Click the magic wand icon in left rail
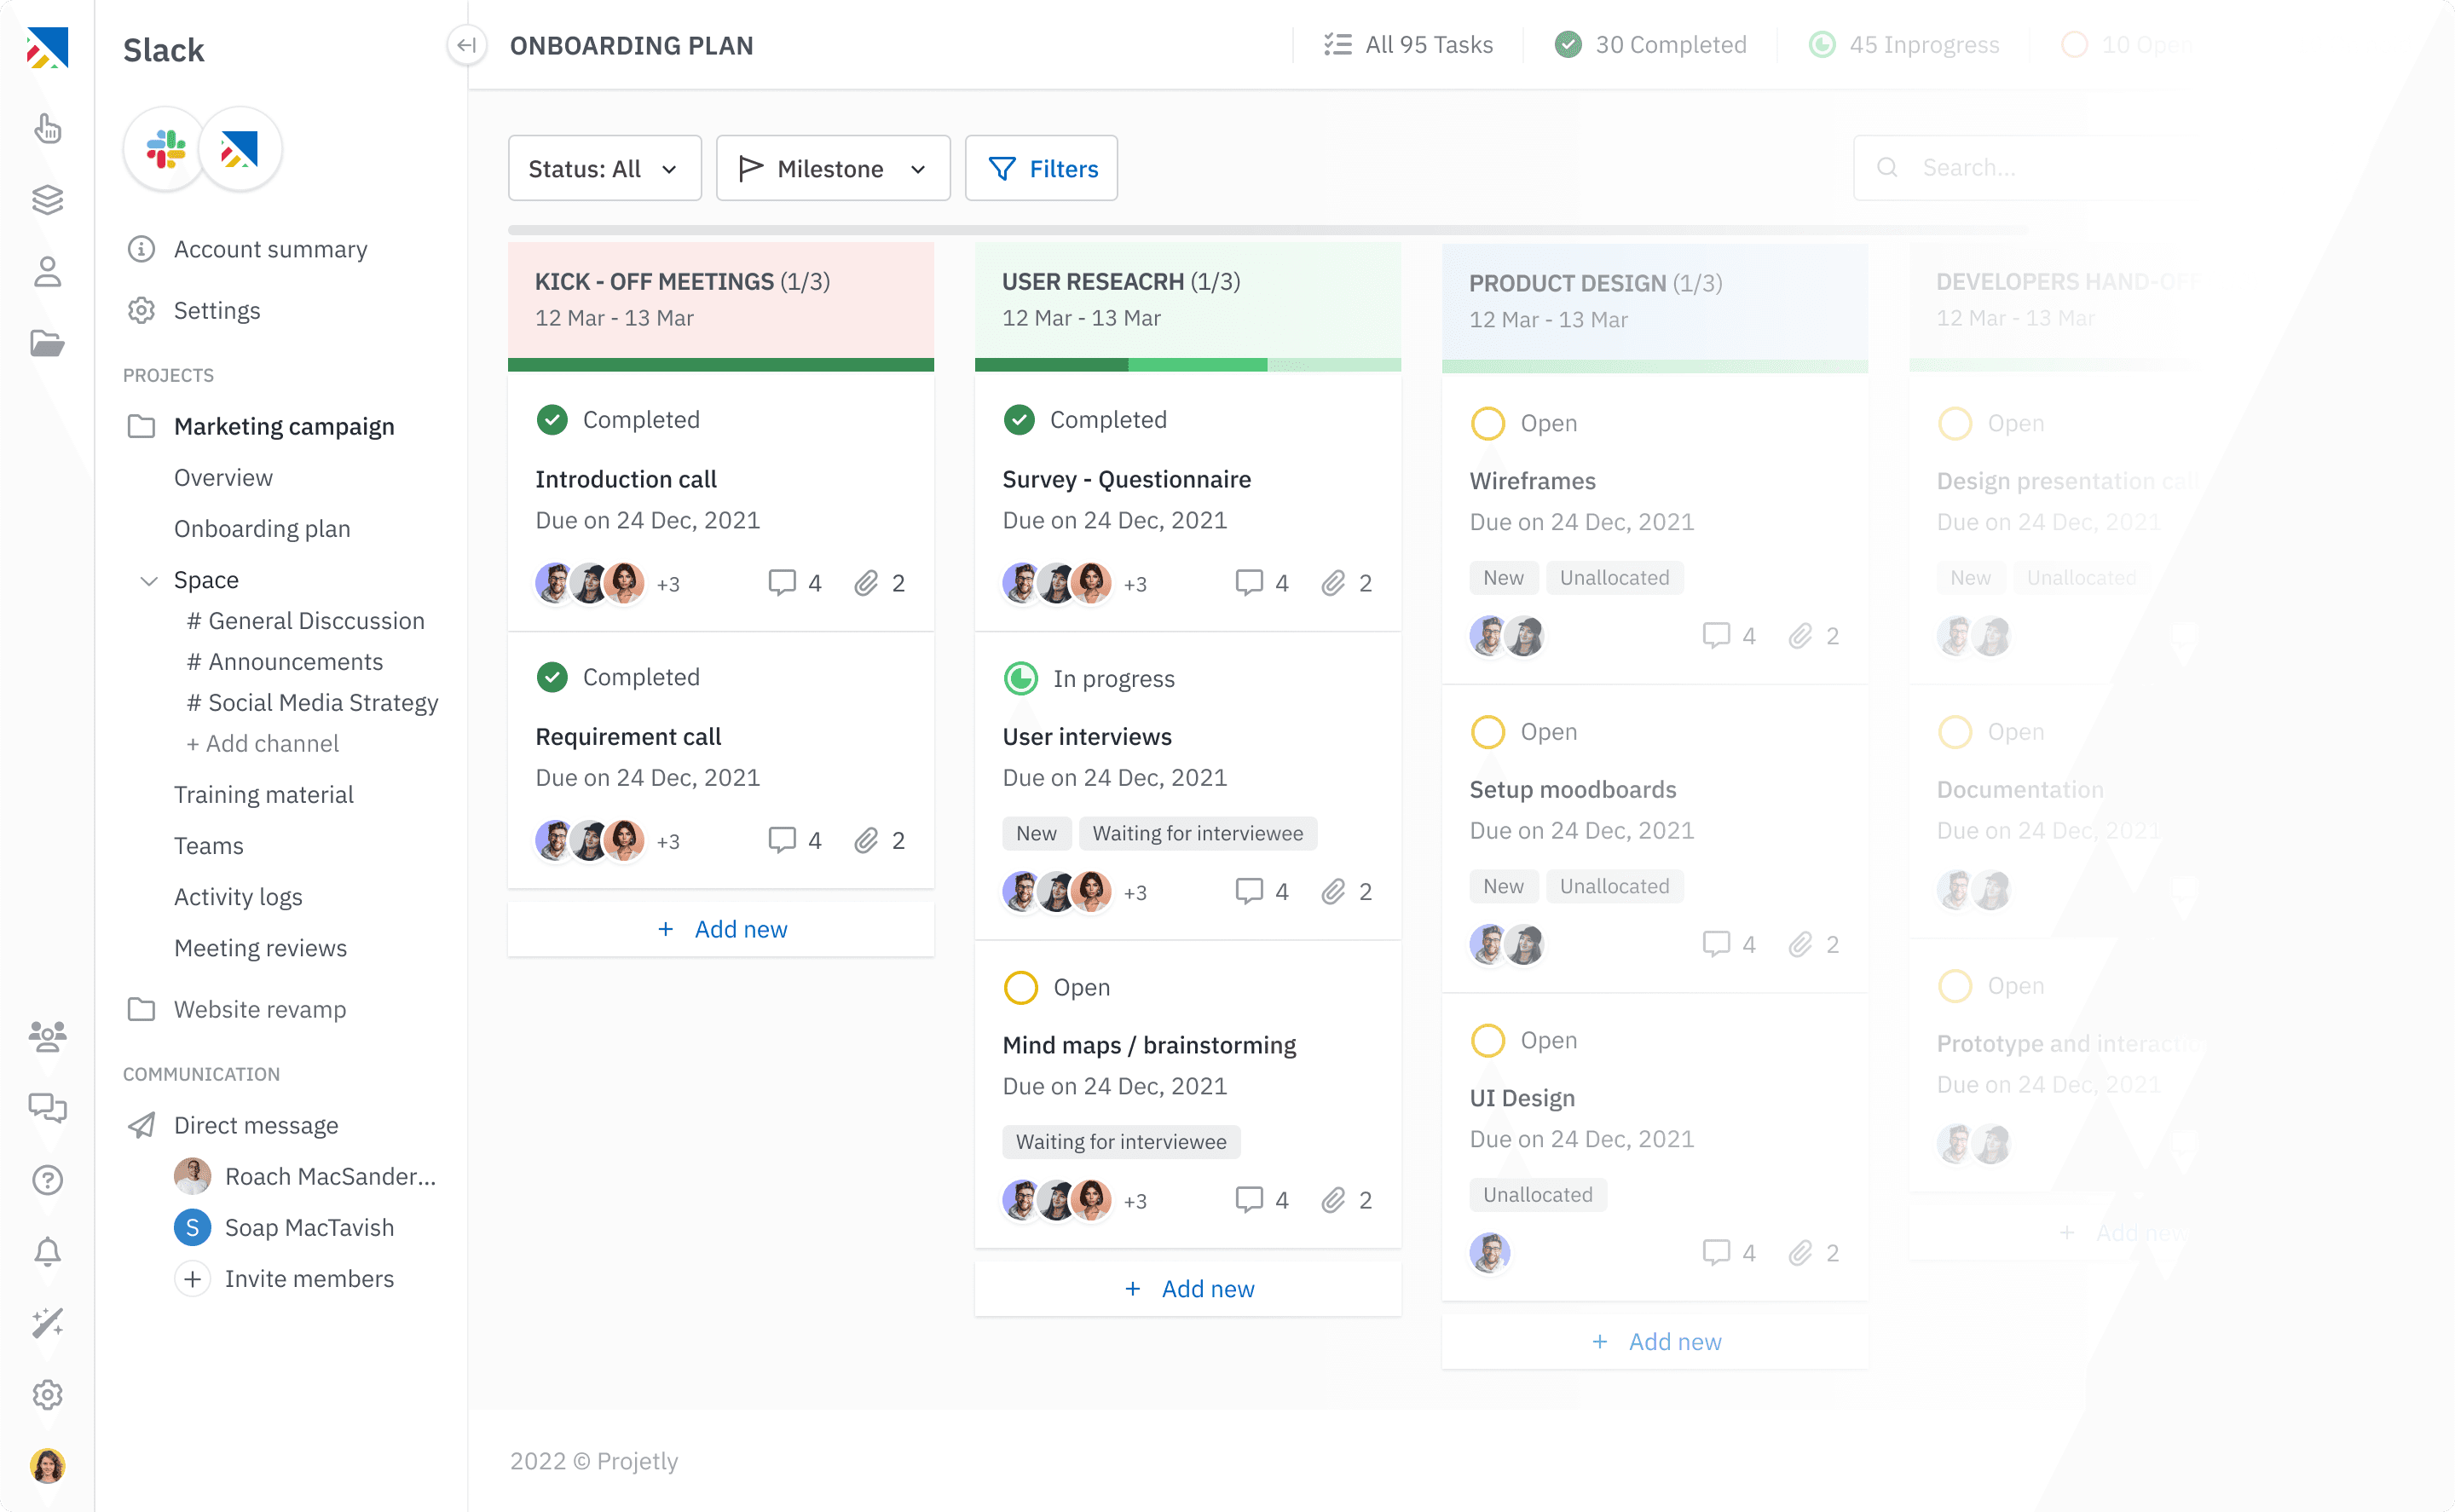Screen dimensions: 2455x1512 pos(47,1323)
